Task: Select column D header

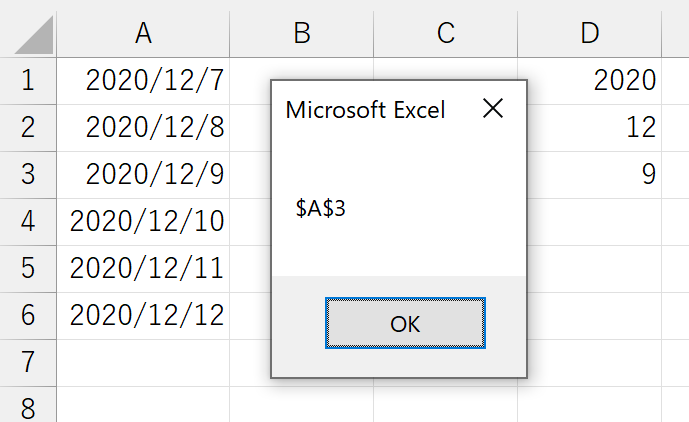Action: (590, 34)
